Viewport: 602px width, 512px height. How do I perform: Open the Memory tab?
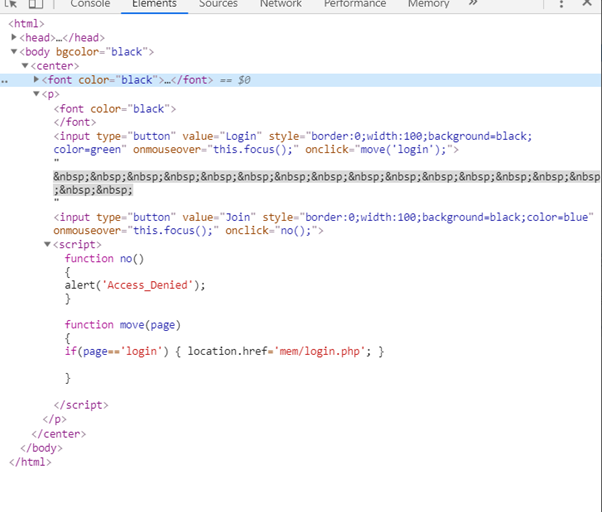tap(428, 4)
